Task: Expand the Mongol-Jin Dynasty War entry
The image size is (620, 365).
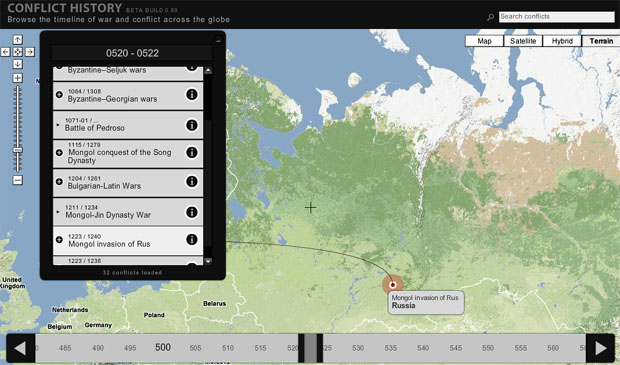Action: pyautogui.click(x=58, y=212)
